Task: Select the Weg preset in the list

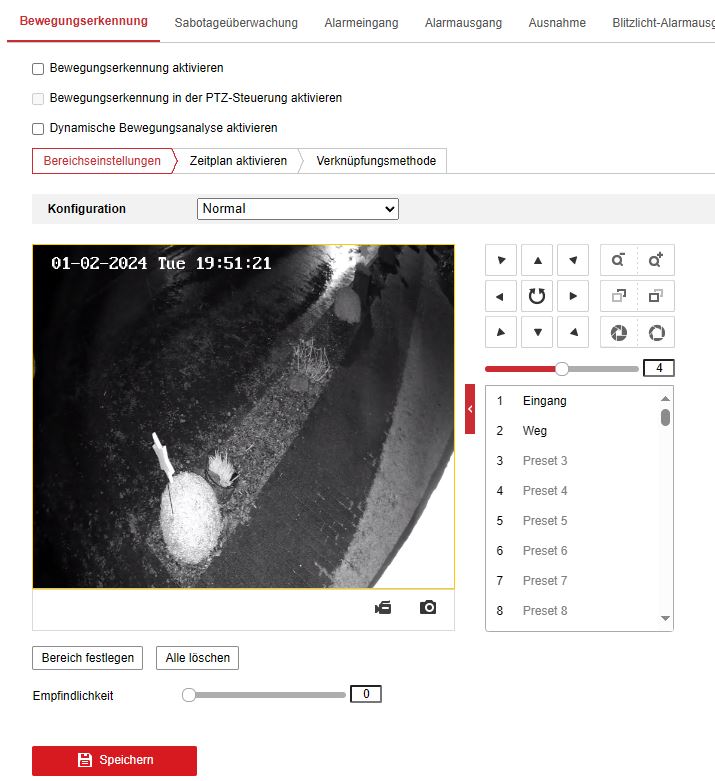Action: [534, 431]
